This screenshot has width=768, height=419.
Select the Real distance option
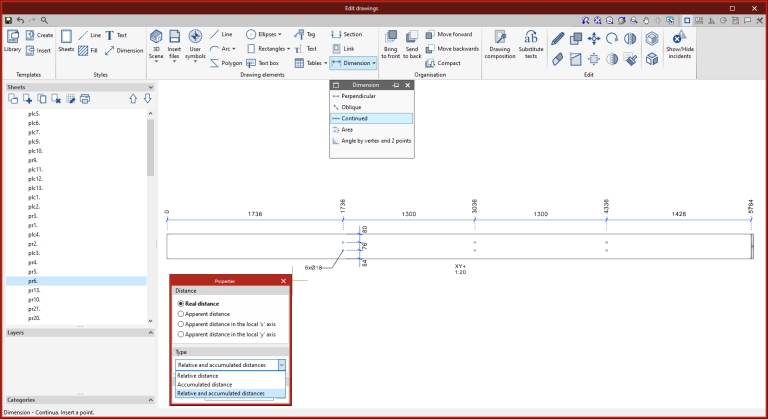[x=198, y=304]
